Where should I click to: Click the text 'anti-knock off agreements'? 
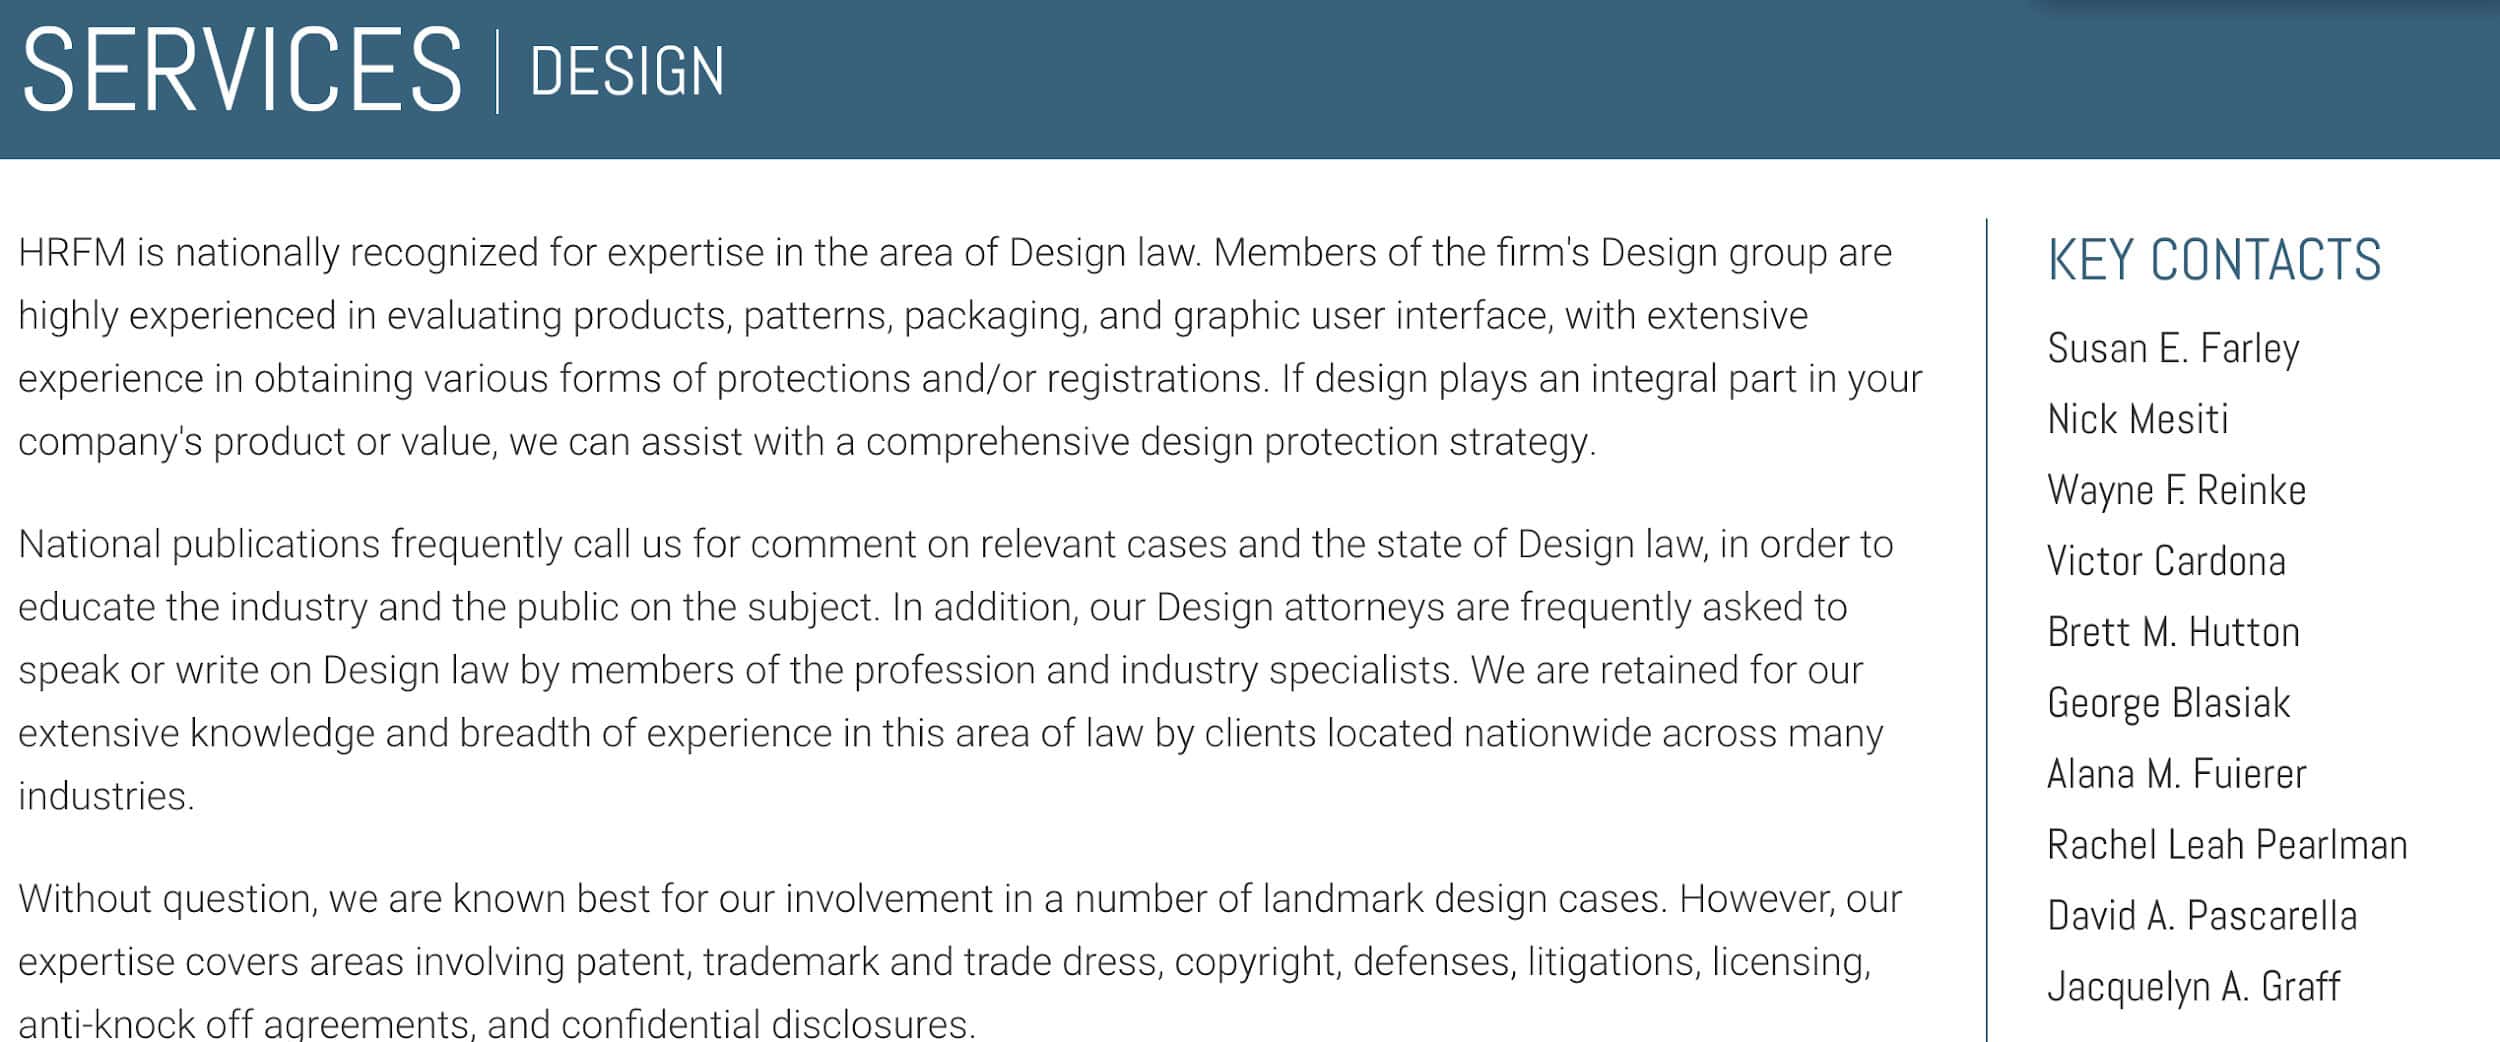[243, 1024]
